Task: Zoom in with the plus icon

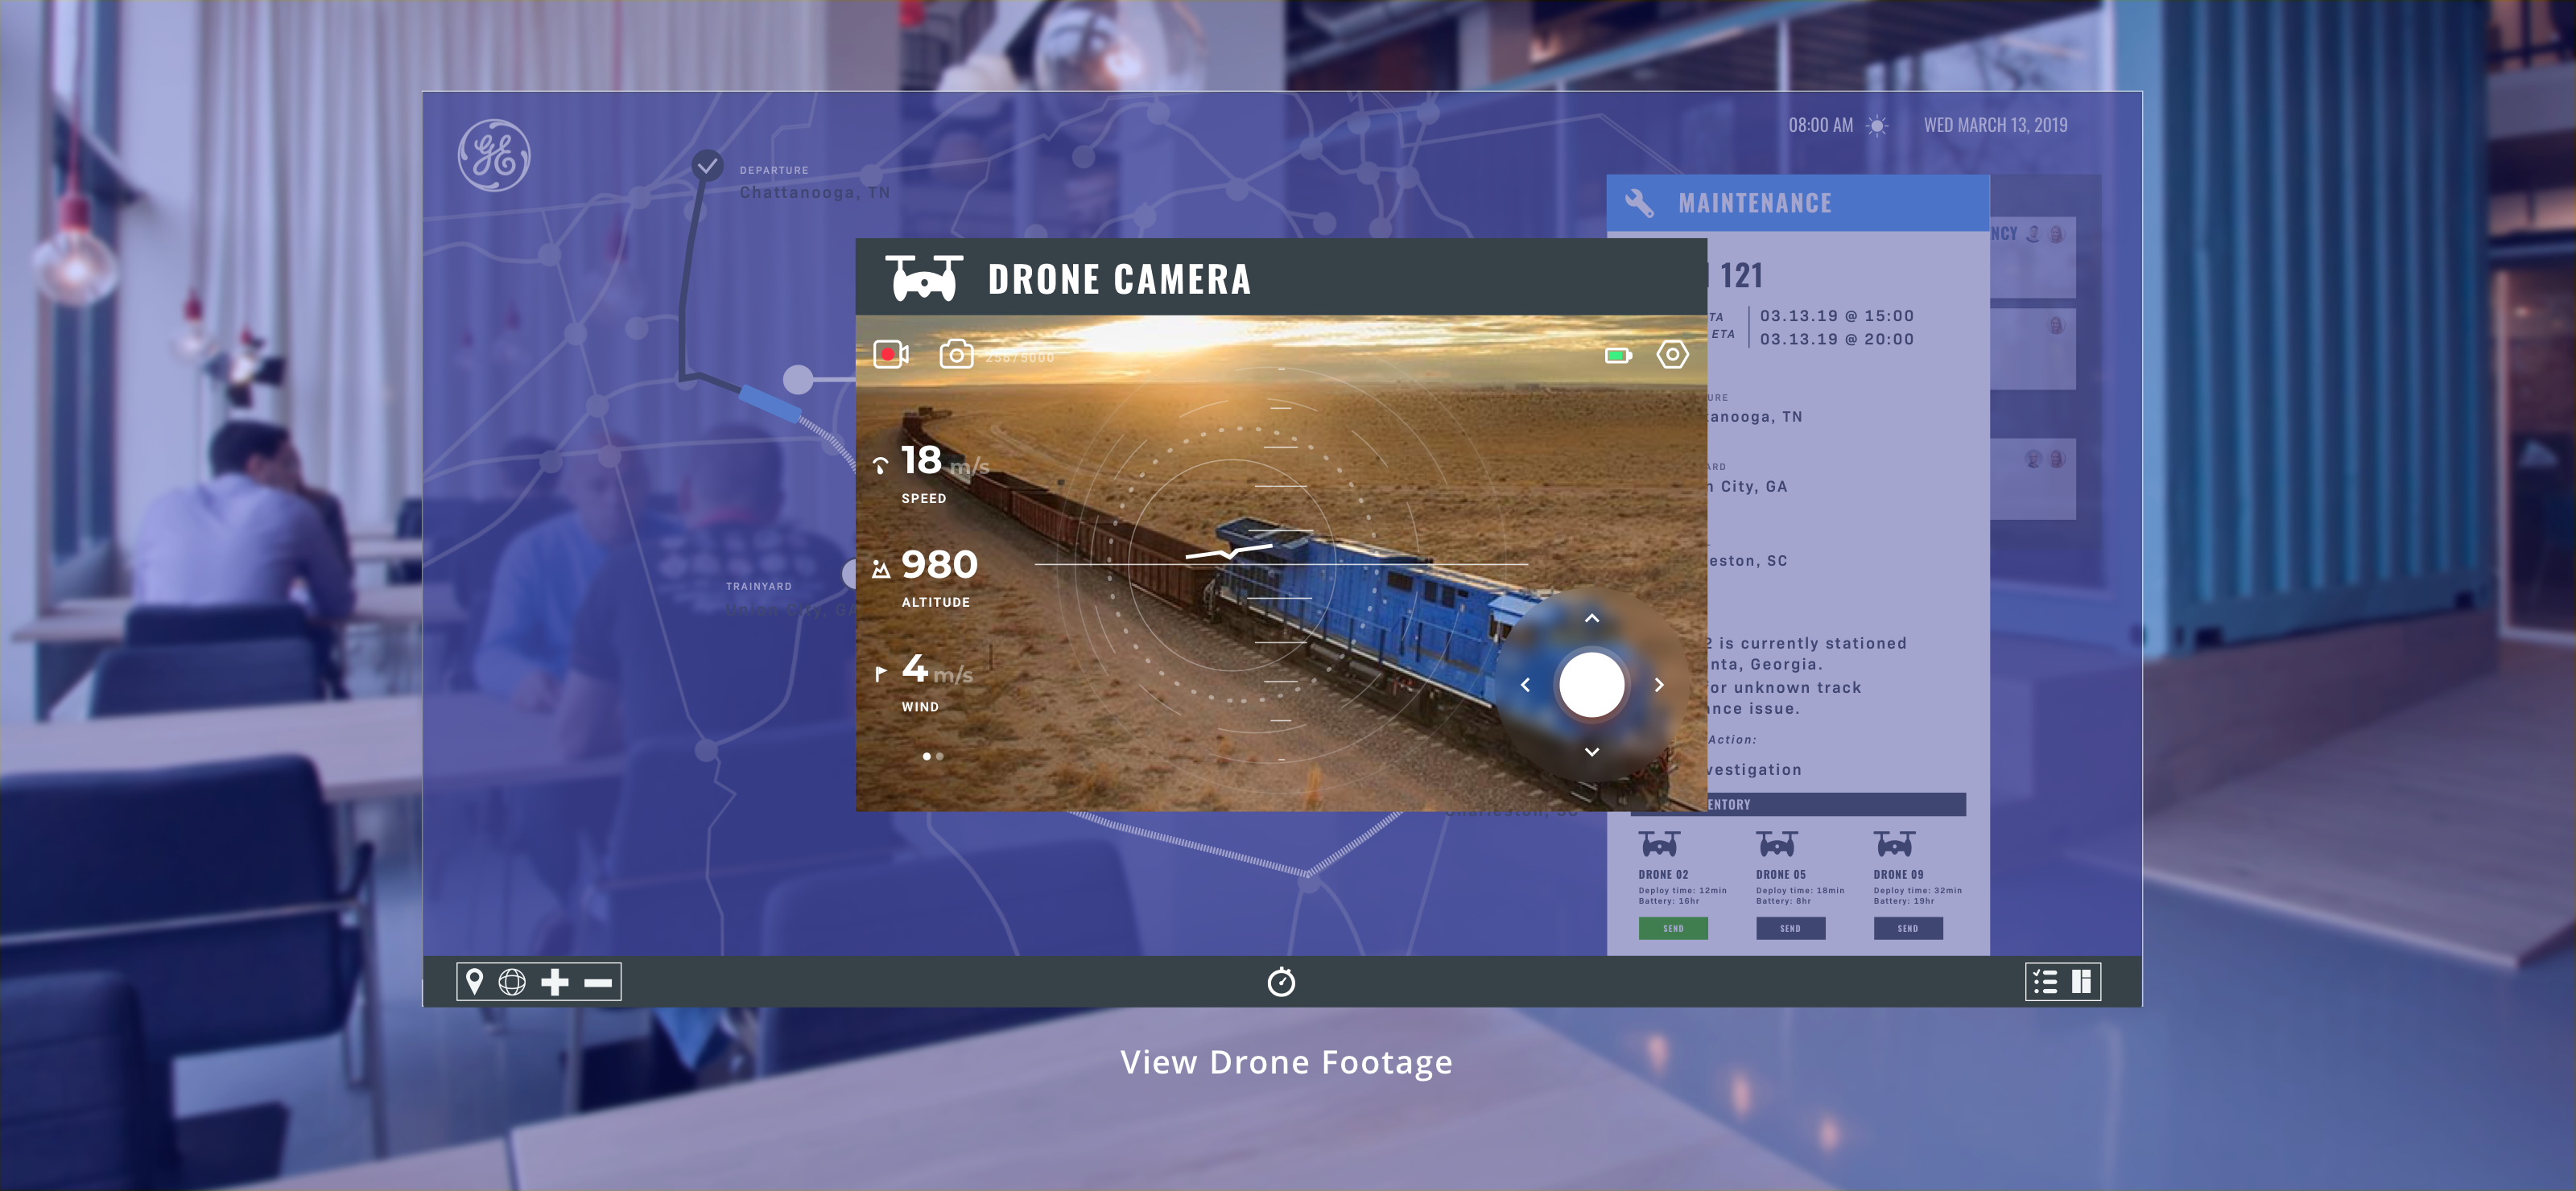Action: [555, 981]
